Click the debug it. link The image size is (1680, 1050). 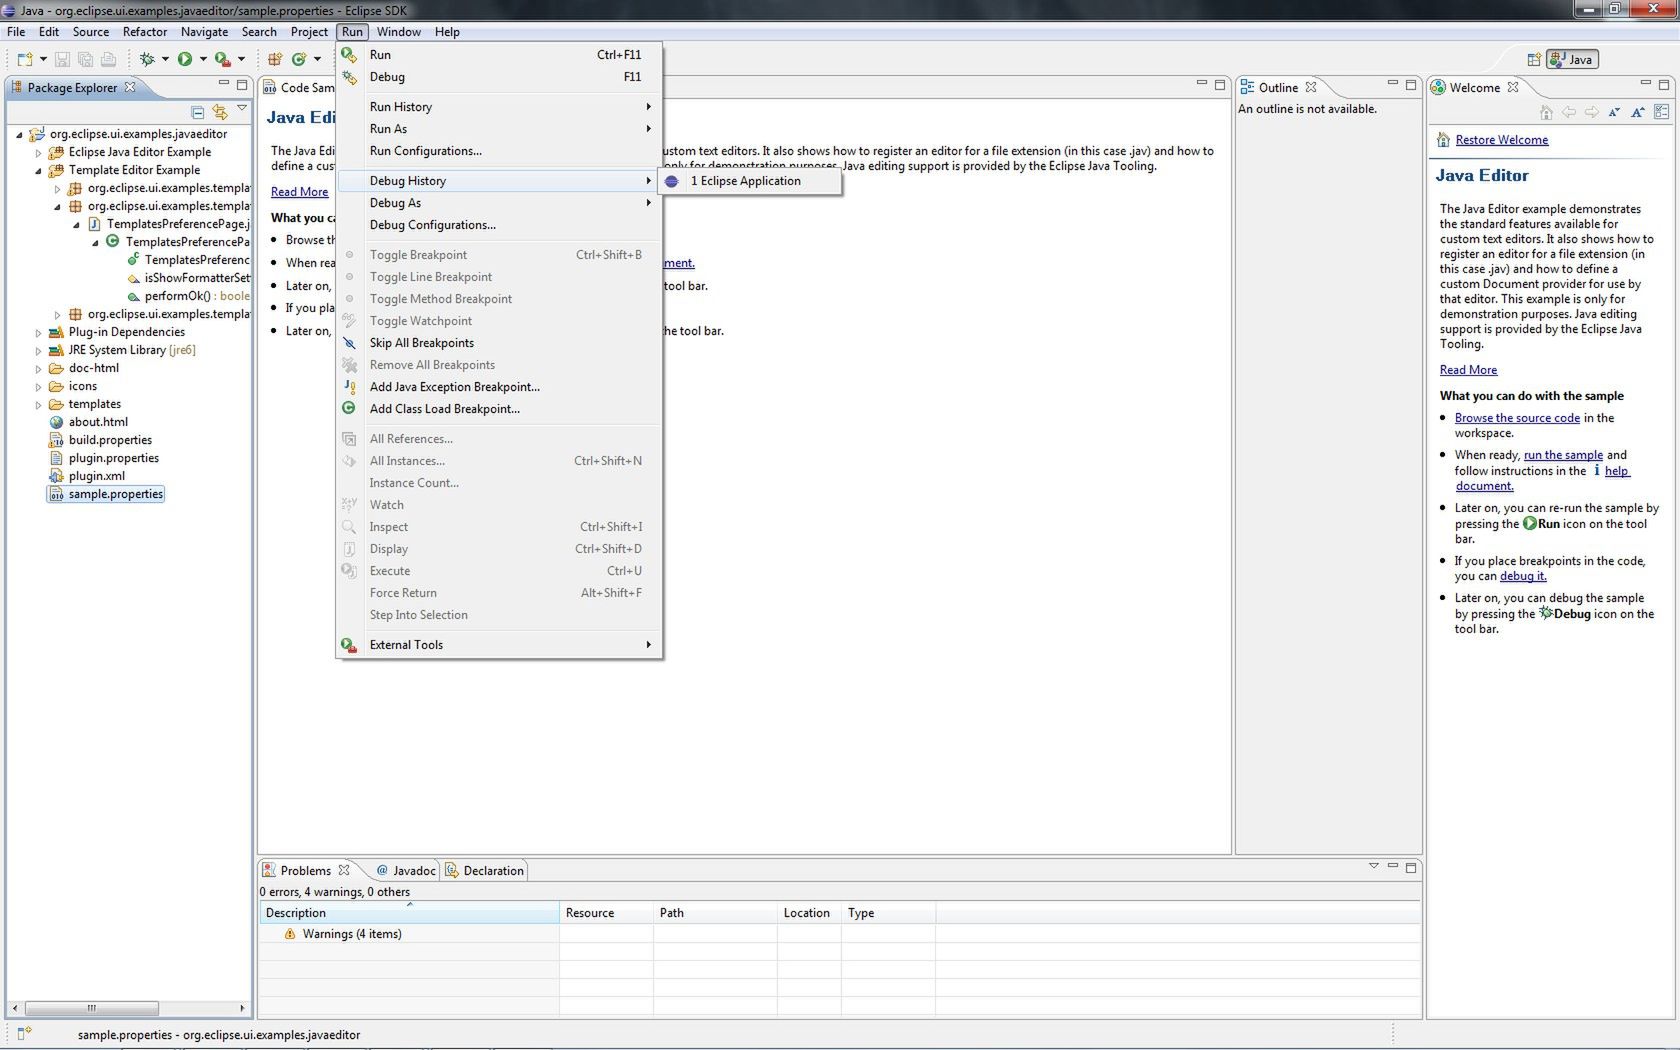[1523, 576]
